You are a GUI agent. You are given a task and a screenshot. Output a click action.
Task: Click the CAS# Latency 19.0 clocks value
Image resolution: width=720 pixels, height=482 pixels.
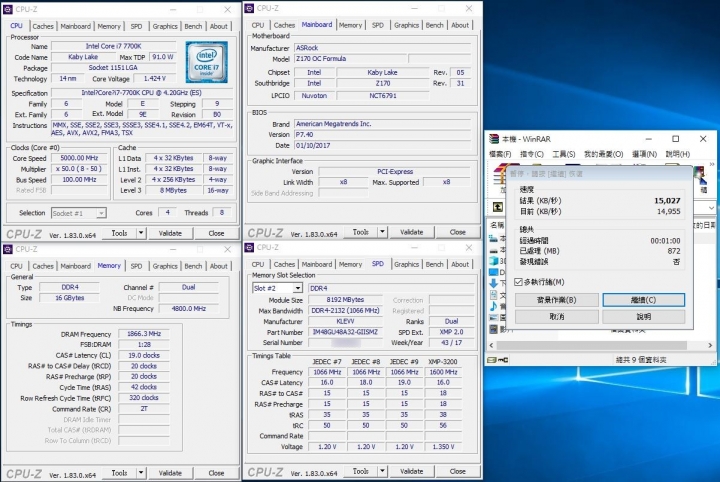(144, 355)
